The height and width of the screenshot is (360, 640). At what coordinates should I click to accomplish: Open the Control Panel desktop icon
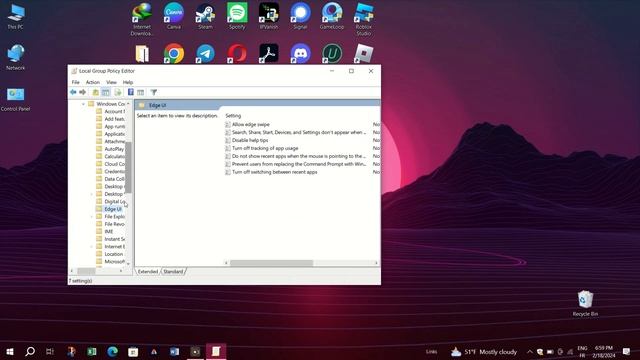click(x=16, y=100)
